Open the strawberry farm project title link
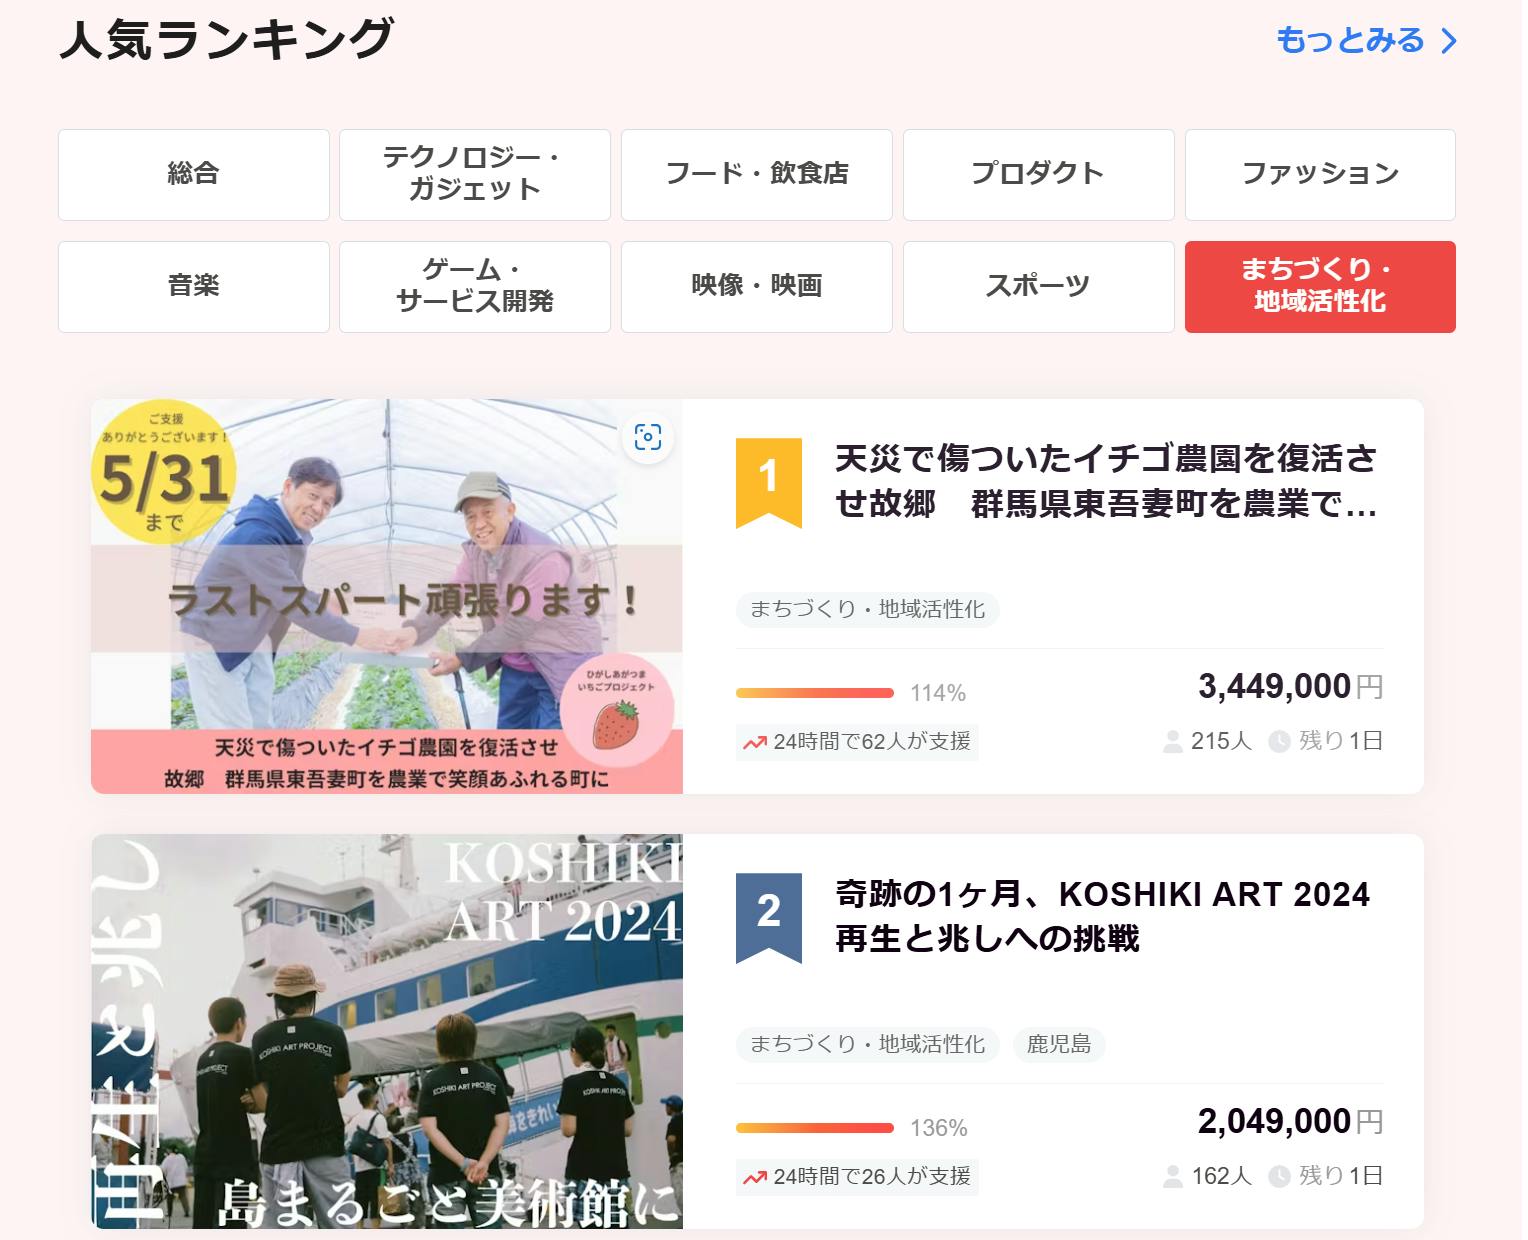This screenshot has width=1528, height=1240. 1106,481
